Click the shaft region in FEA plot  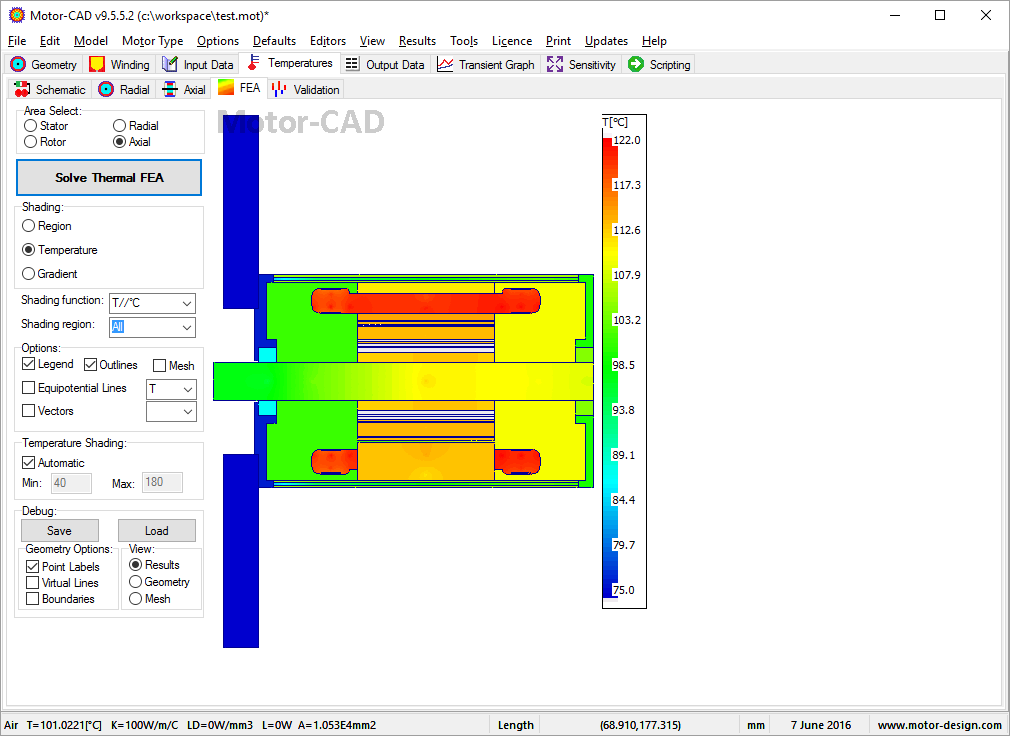403,381
